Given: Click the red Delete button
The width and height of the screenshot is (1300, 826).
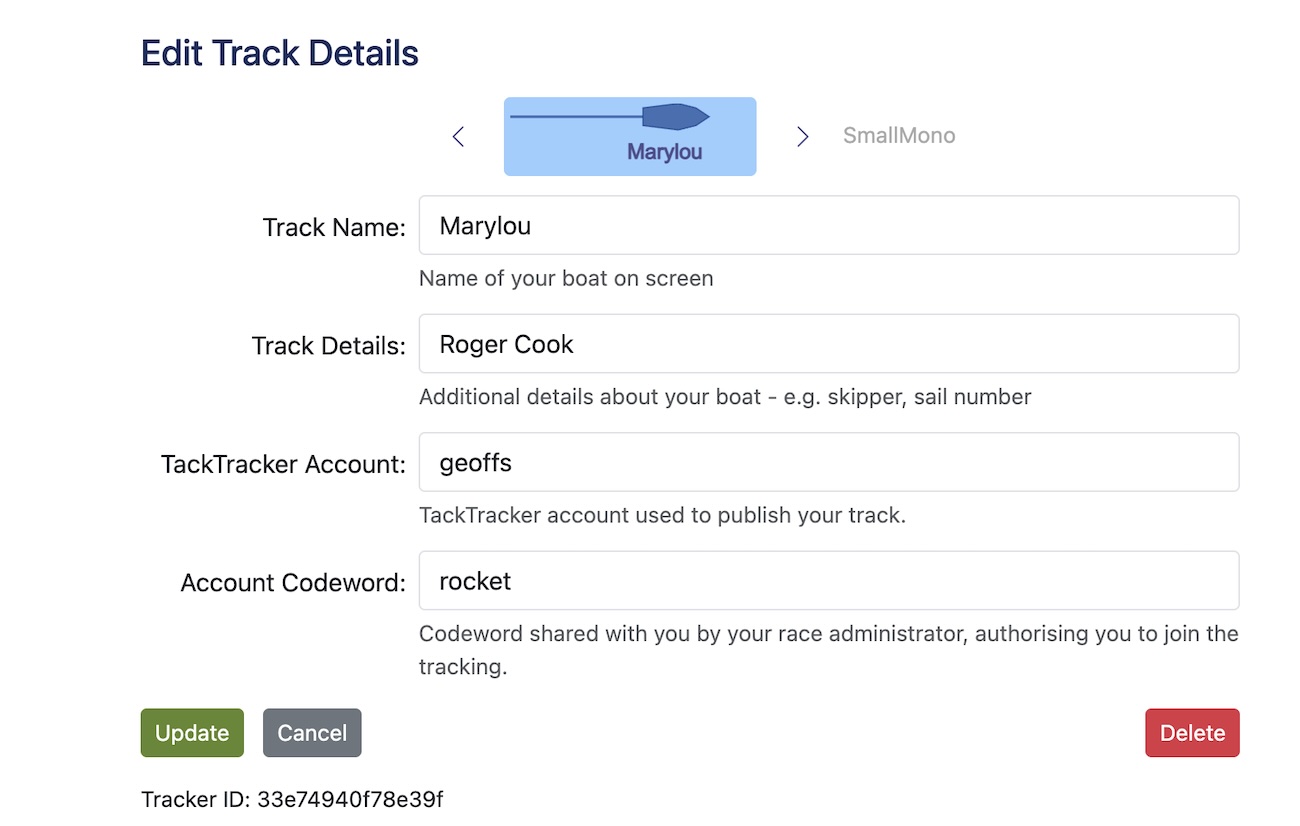Looking at the screenshot, I should 1192,733.
